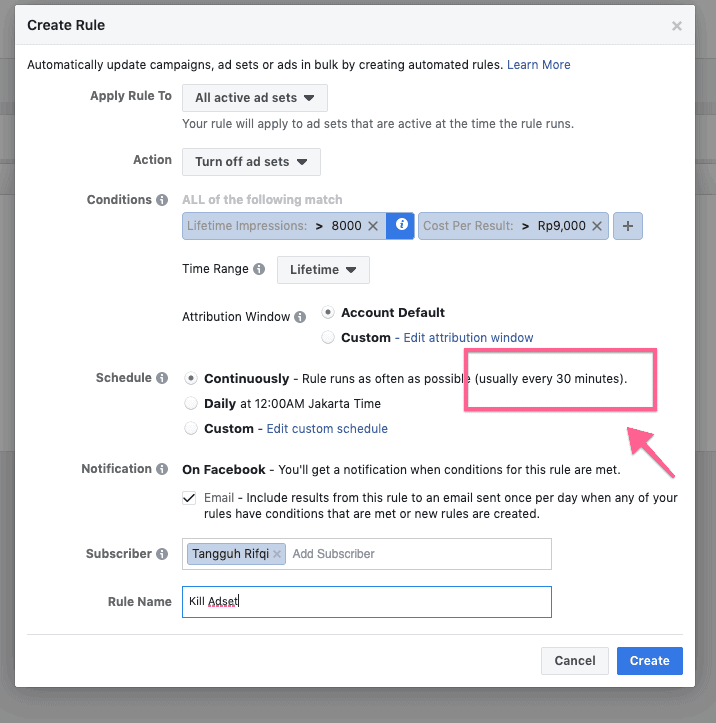Click the Create button
This screenshot has width=716, height=723.
(x=650, y=661)
